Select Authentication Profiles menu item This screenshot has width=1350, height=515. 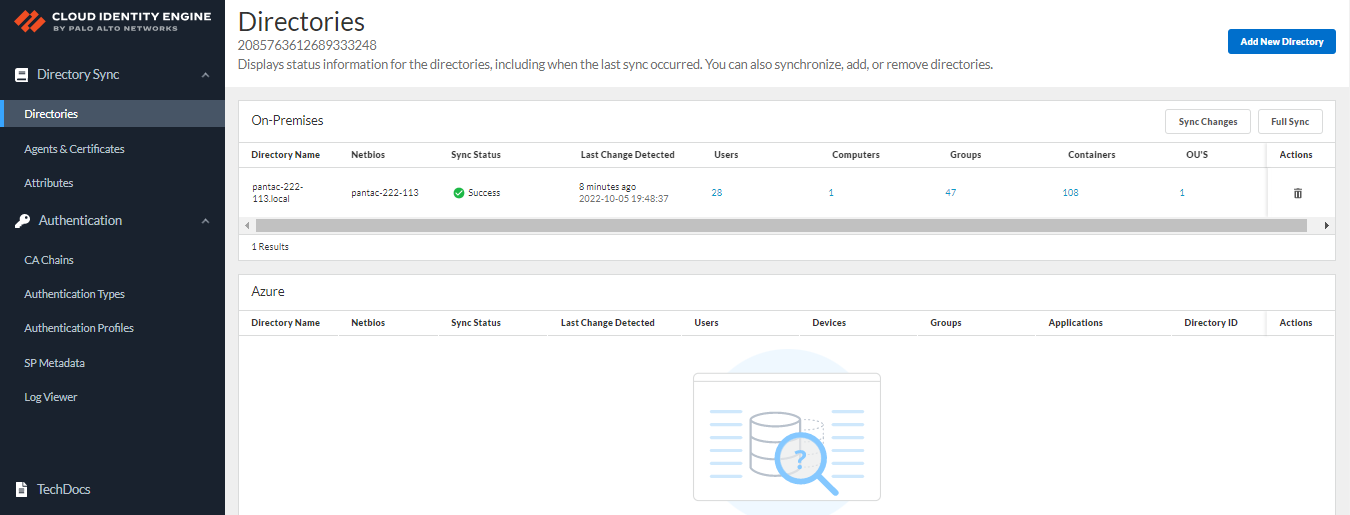(79, 328)
